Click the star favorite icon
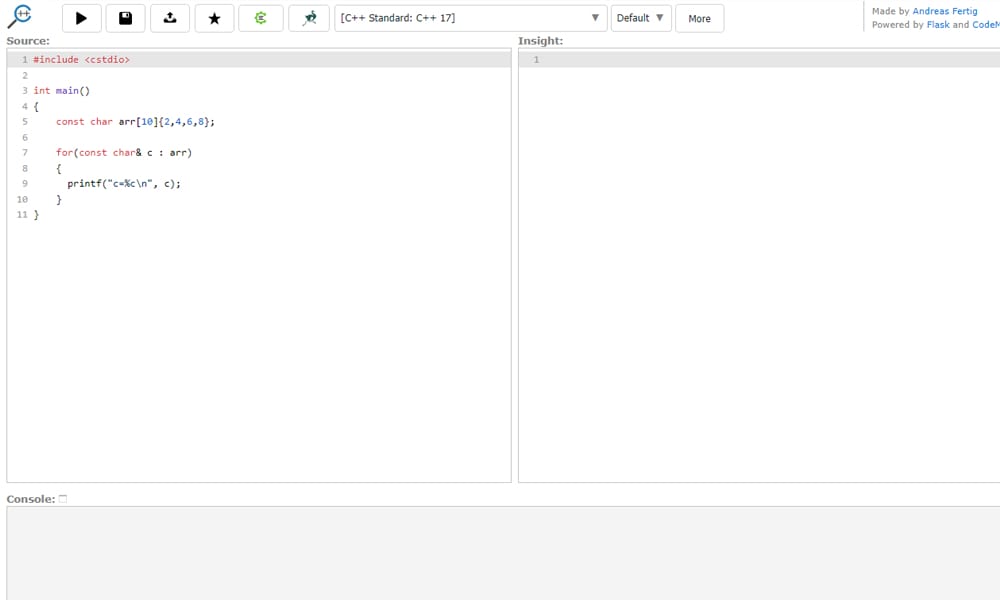The width and height of the screenshot is (1000, 600). [x=214, y=18]
